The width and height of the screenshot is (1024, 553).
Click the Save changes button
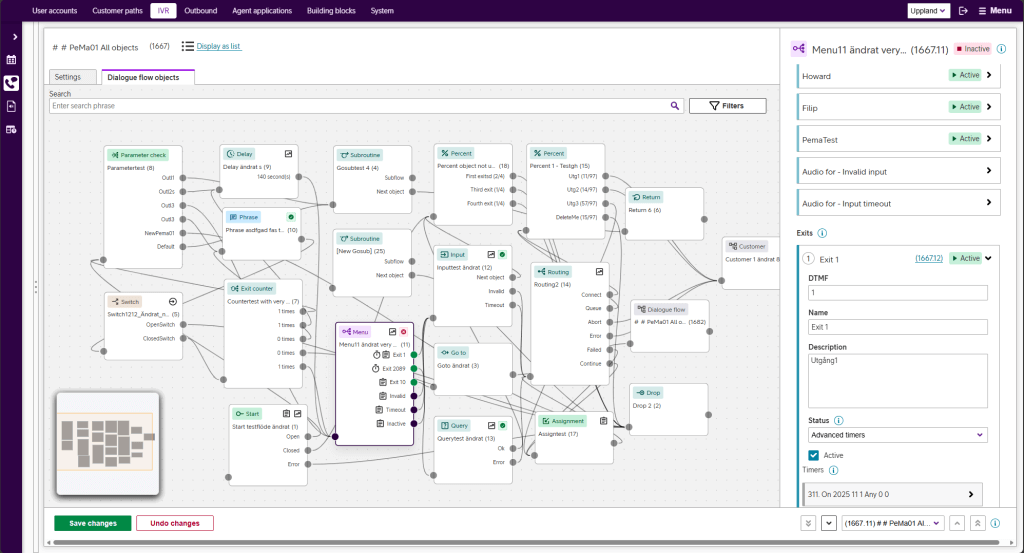tap(92, 523)
